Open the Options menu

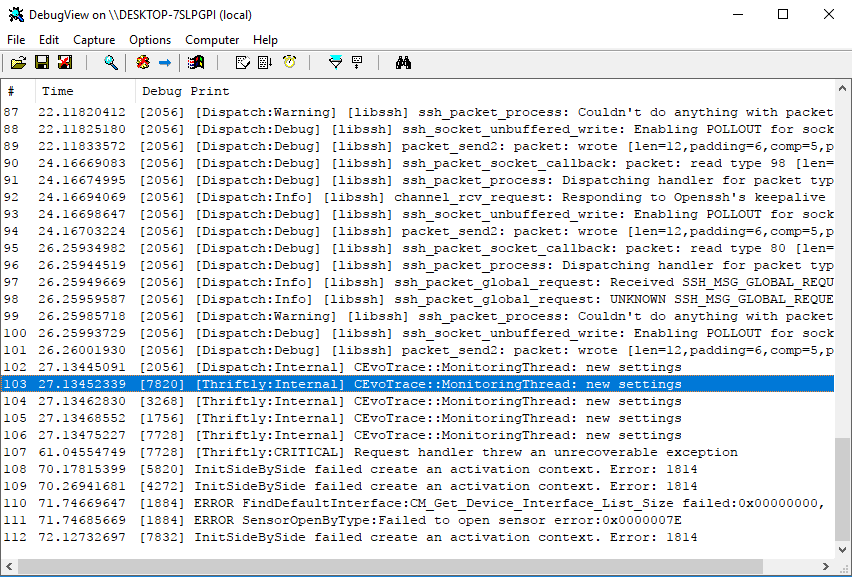pos(150,40)
